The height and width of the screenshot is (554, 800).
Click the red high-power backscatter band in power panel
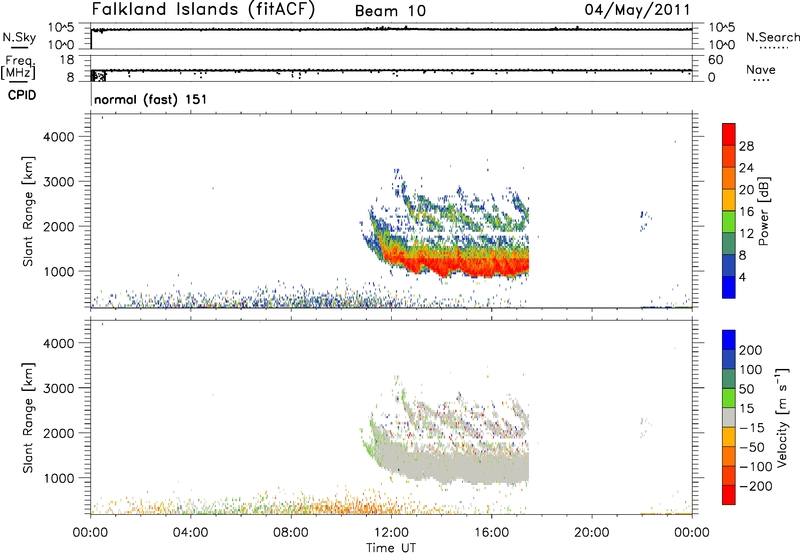459,264
